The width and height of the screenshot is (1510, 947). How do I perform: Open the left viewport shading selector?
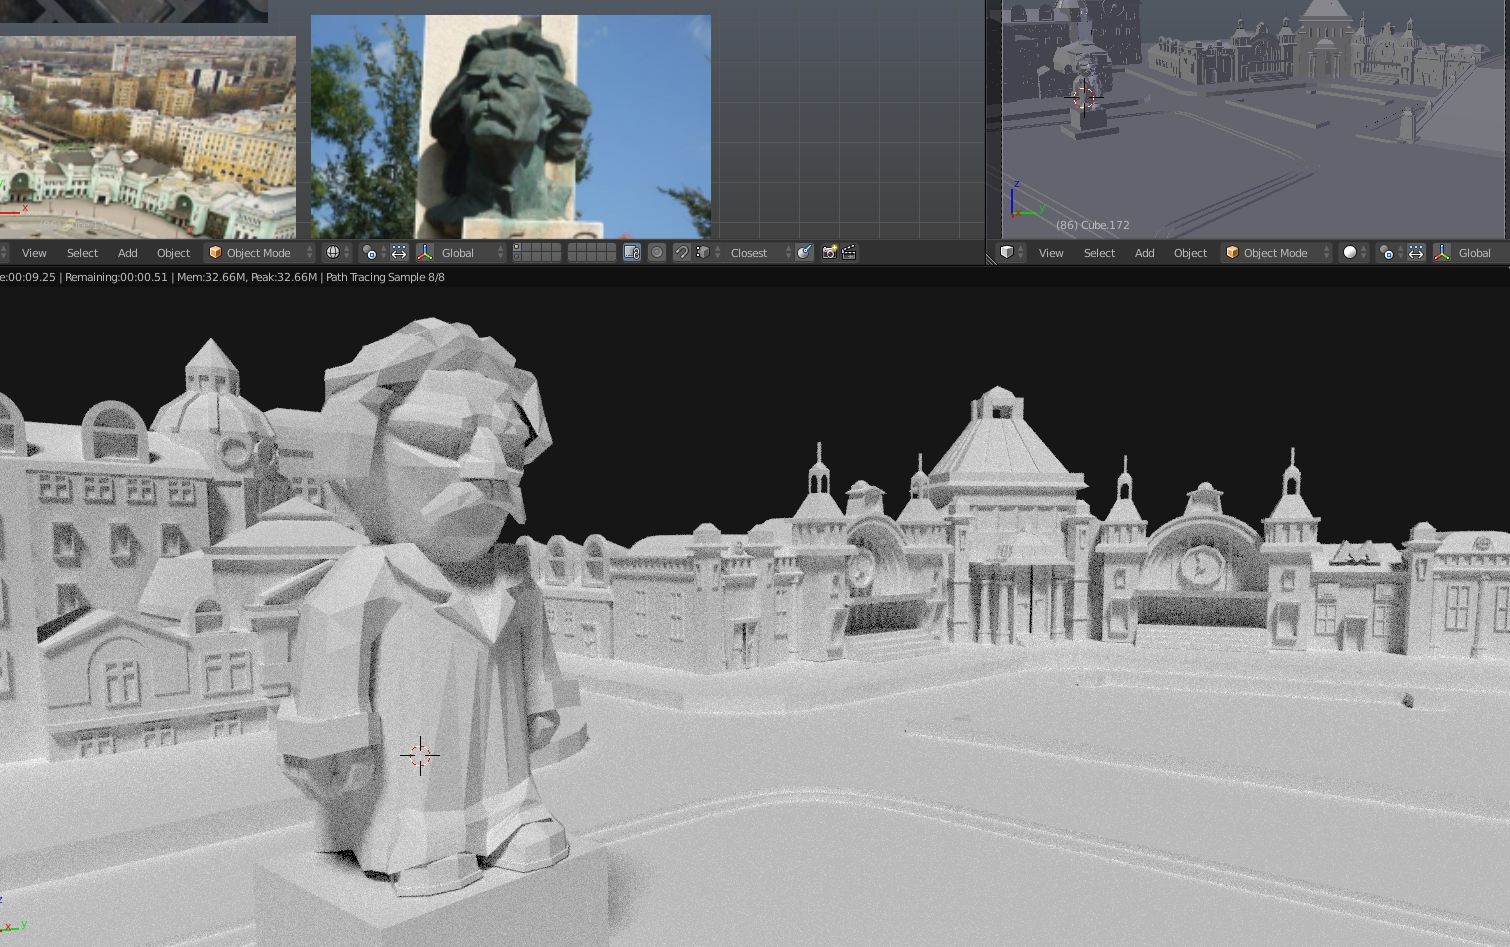point(333,253)
